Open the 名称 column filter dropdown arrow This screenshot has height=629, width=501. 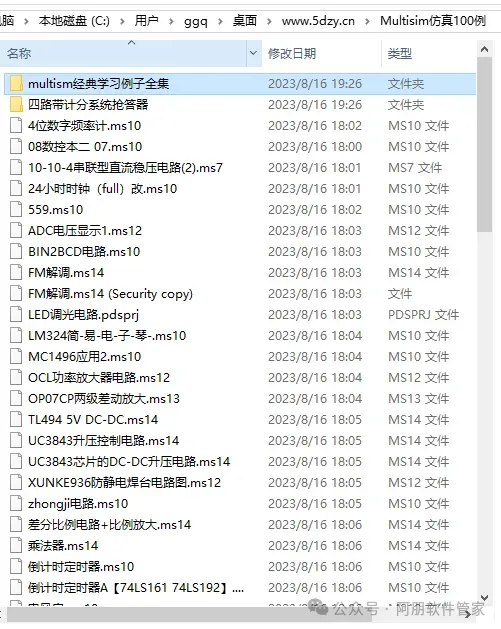[253, 53]
